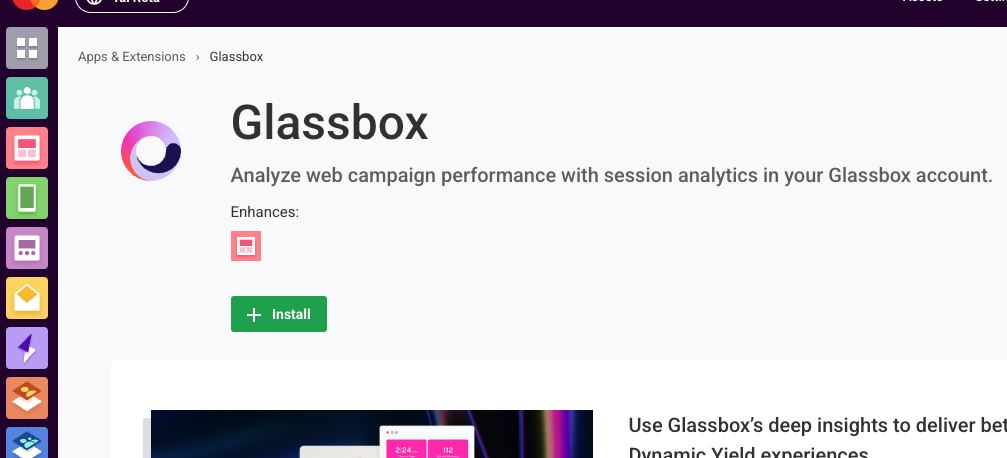
Task: Expand the site selector dropdown in header
Action: coord(132,5)
